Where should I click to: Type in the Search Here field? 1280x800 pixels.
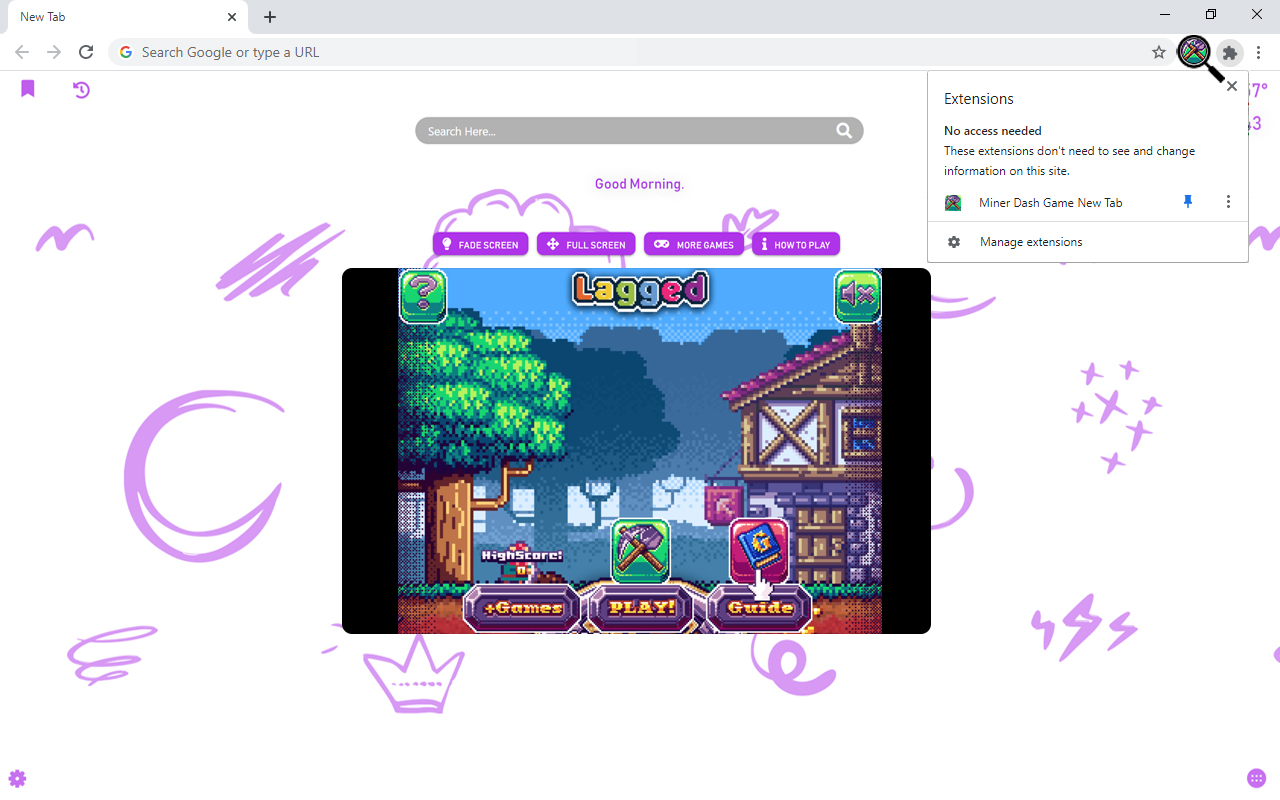point(639,131)
